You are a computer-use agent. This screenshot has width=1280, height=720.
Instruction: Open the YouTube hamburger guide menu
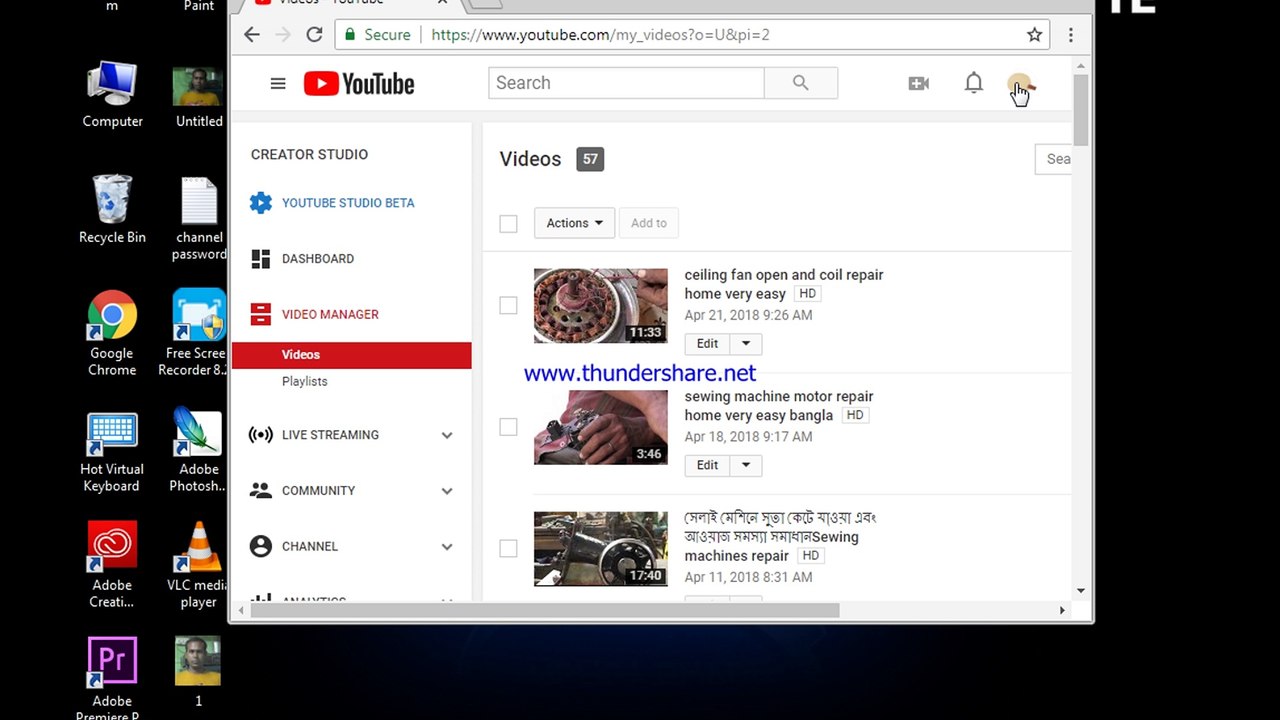(278, 83)
